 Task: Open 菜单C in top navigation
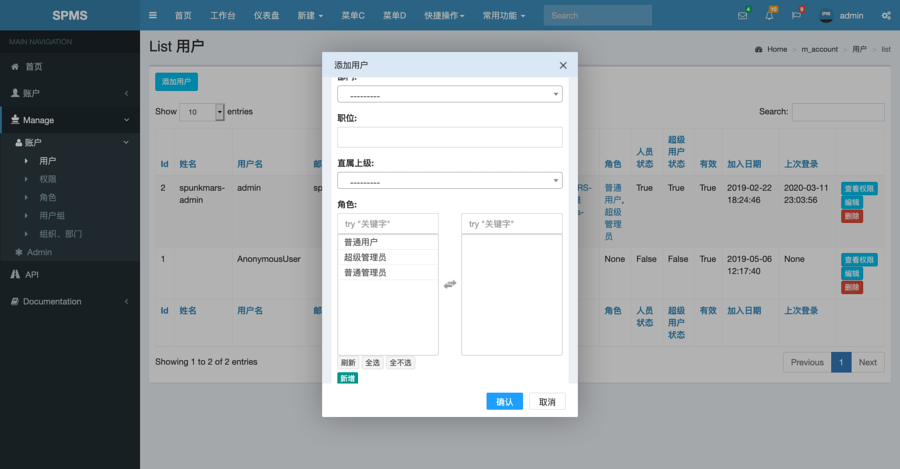point(353,15)
